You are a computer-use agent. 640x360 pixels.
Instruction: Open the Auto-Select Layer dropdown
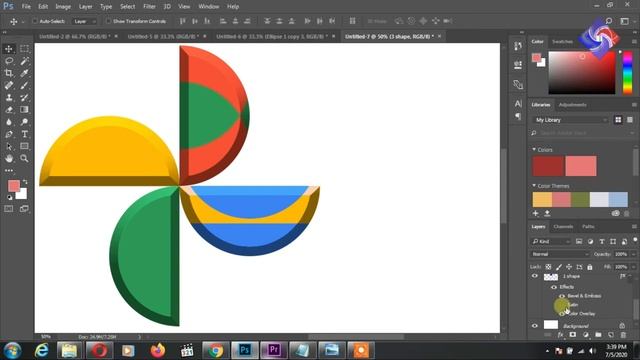[85, 21]
